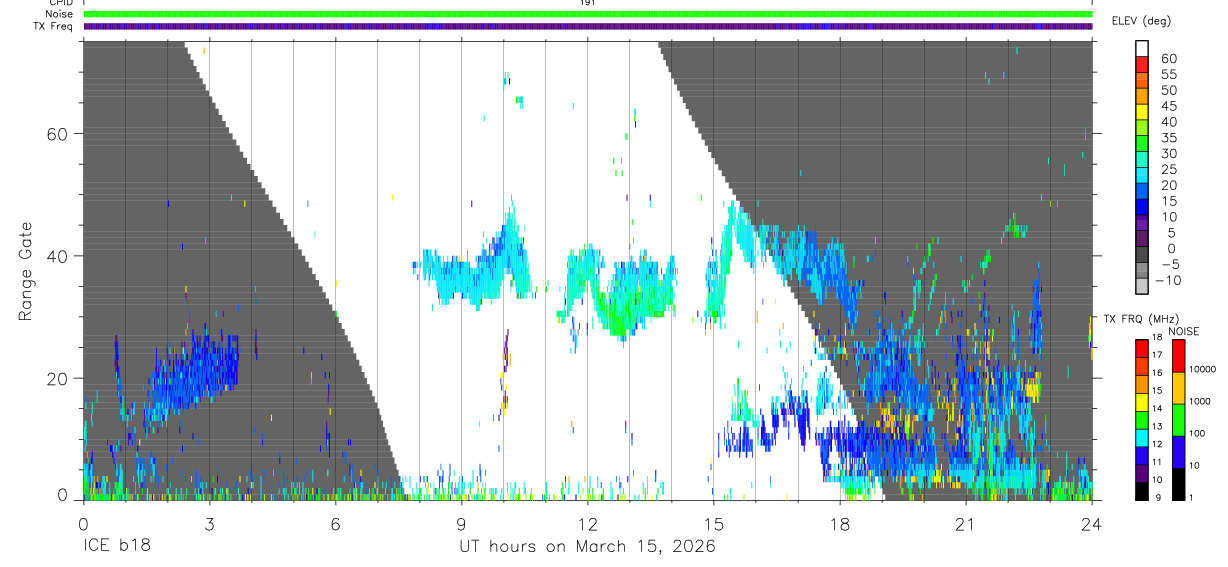The image size is (1228, 567).
Task: Click the '18' hour tick on time axis
Action: click(x=839, y=524)
